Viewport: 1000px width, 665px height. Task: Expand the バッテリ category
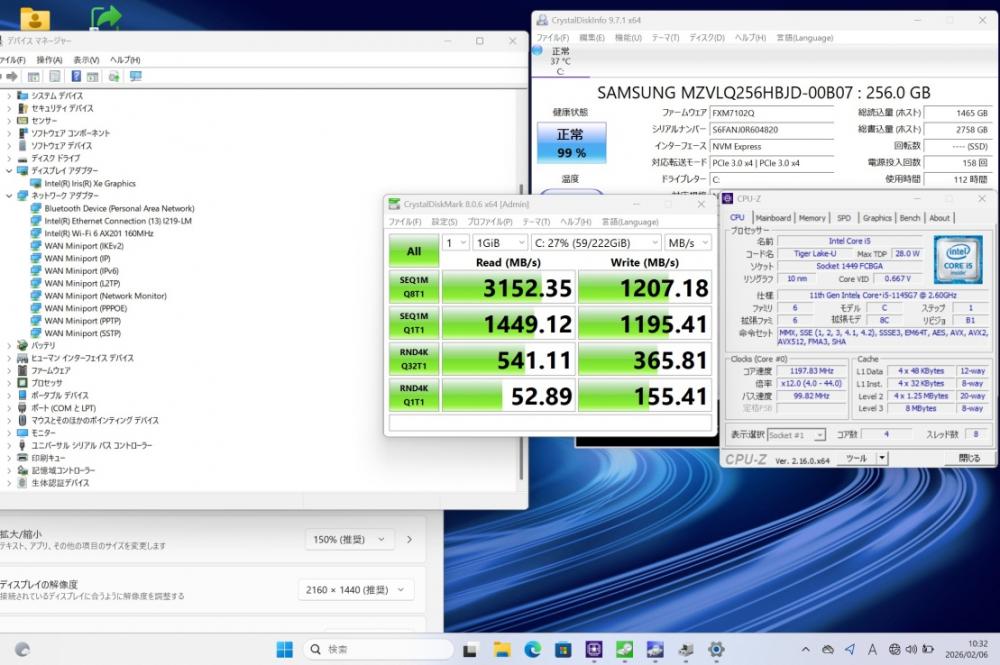point(9,345)
